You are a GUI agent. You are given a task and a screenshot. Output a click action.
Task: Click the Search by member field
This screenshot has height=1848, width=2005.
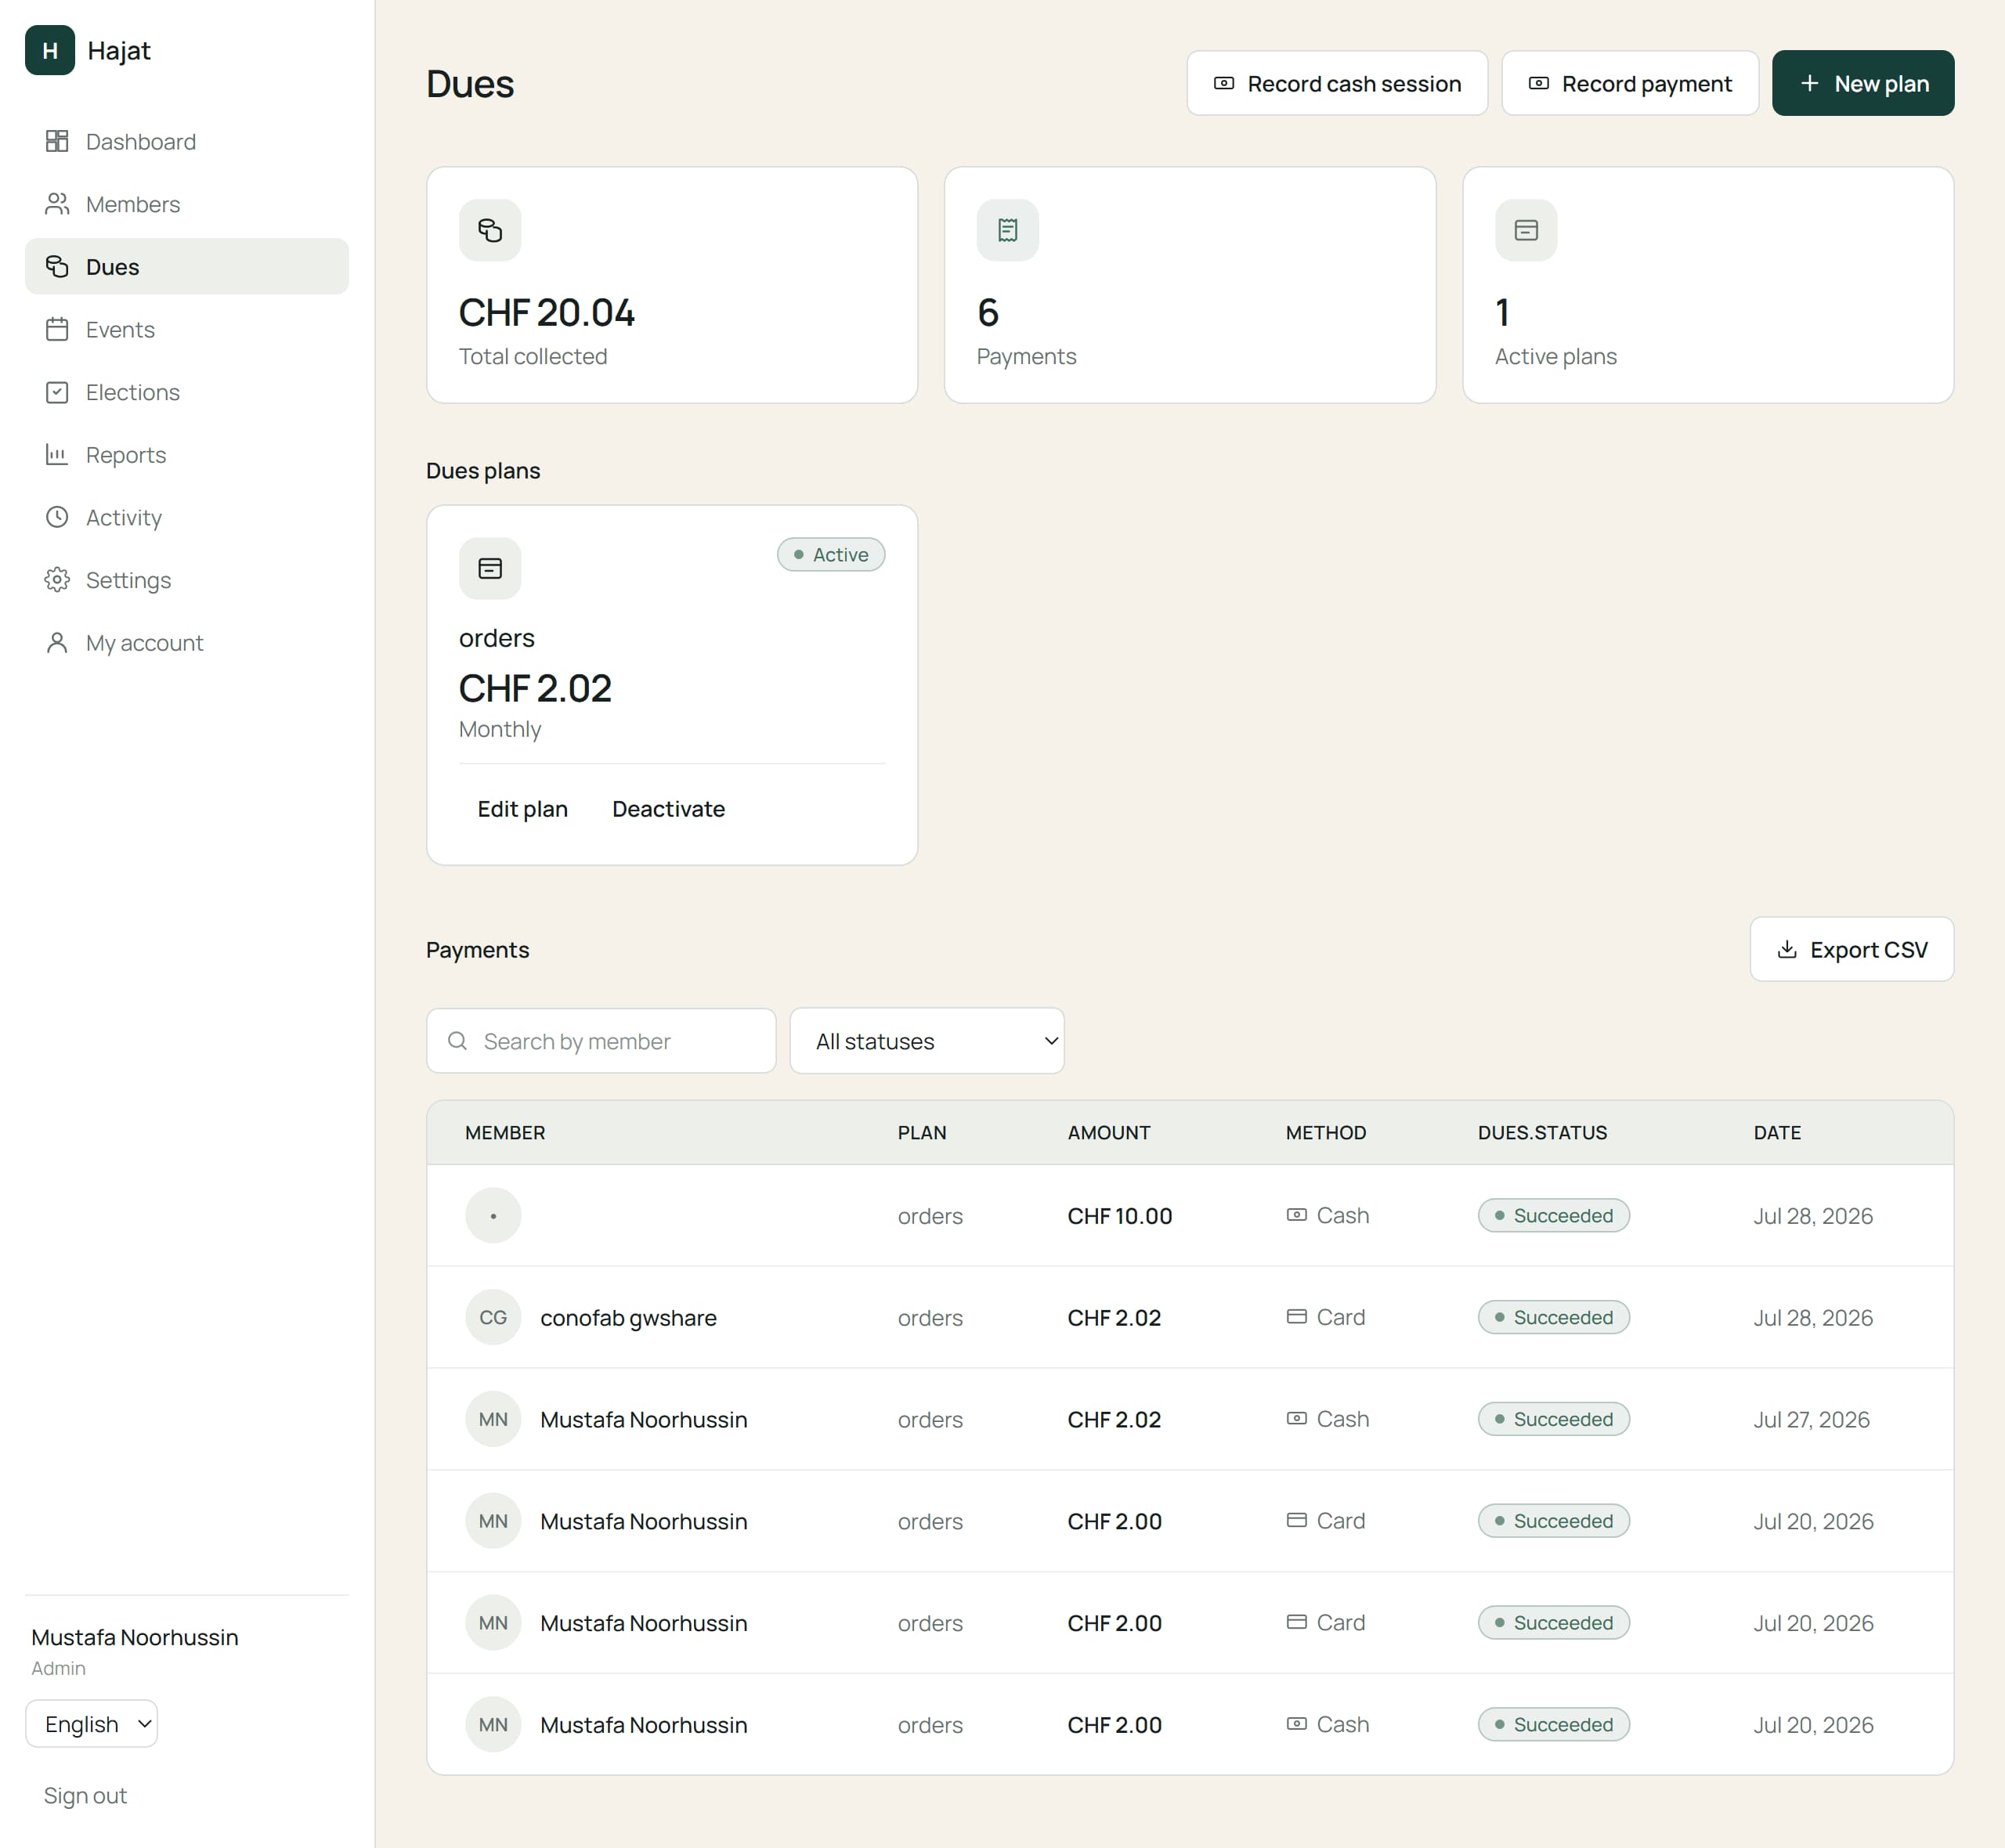(x=601, y=1041)
